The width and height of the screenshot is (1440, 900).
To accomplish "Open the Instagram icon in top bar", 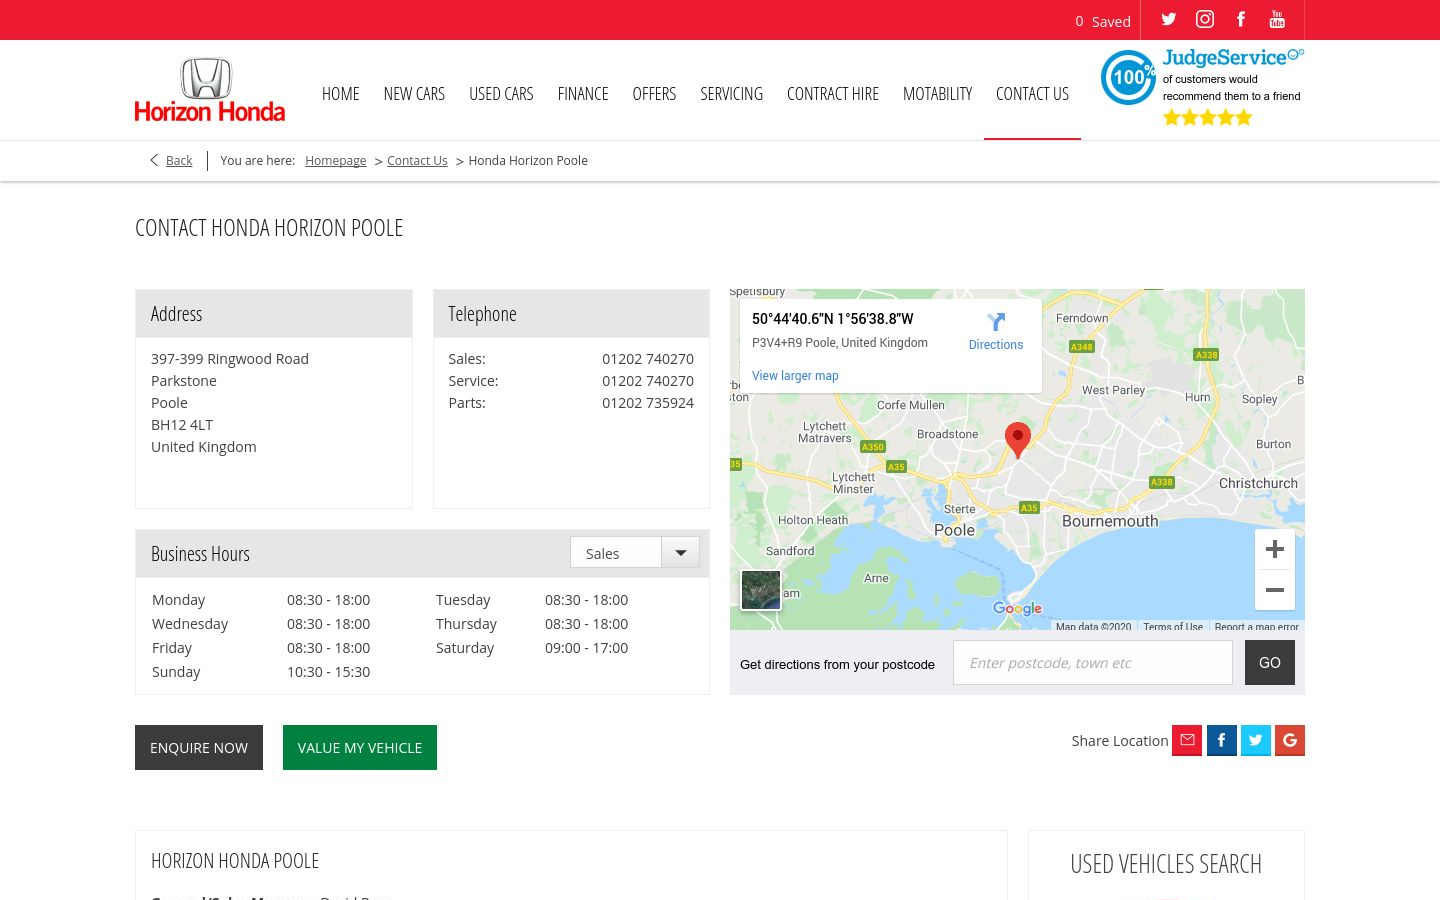I will (1205, 19).
